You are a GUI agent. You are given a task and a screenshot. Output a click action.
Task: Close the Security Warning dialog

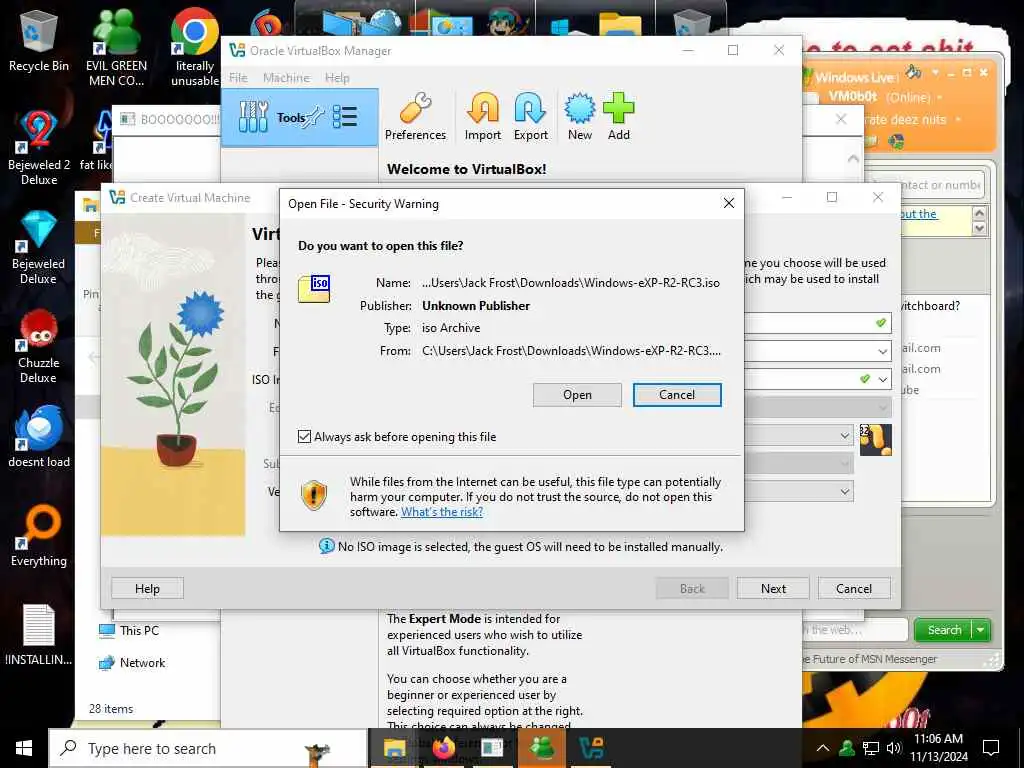729,204
